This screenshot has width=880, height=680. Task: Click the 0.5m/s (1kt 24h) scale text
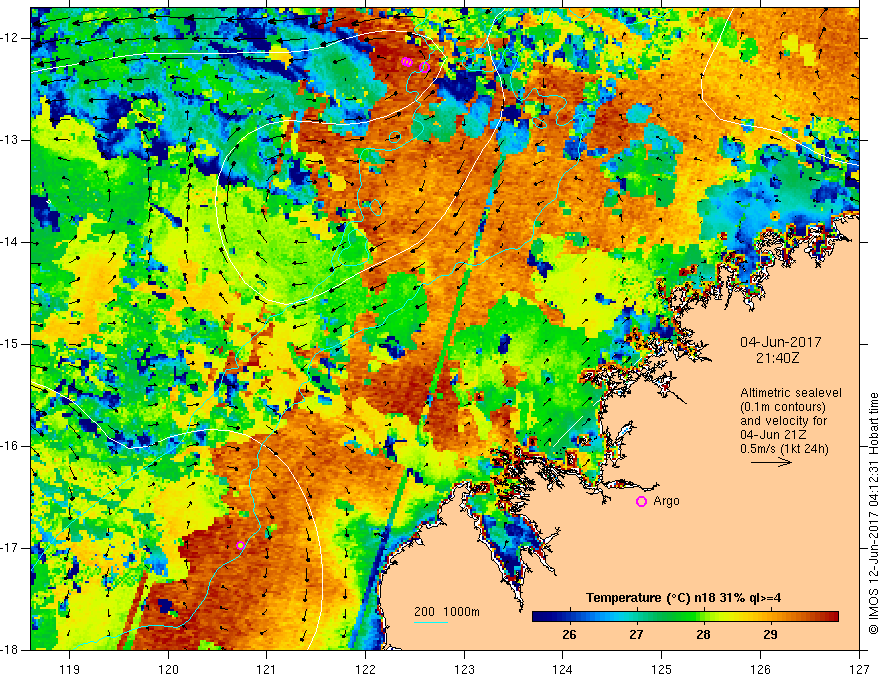(x=784, y=449)
